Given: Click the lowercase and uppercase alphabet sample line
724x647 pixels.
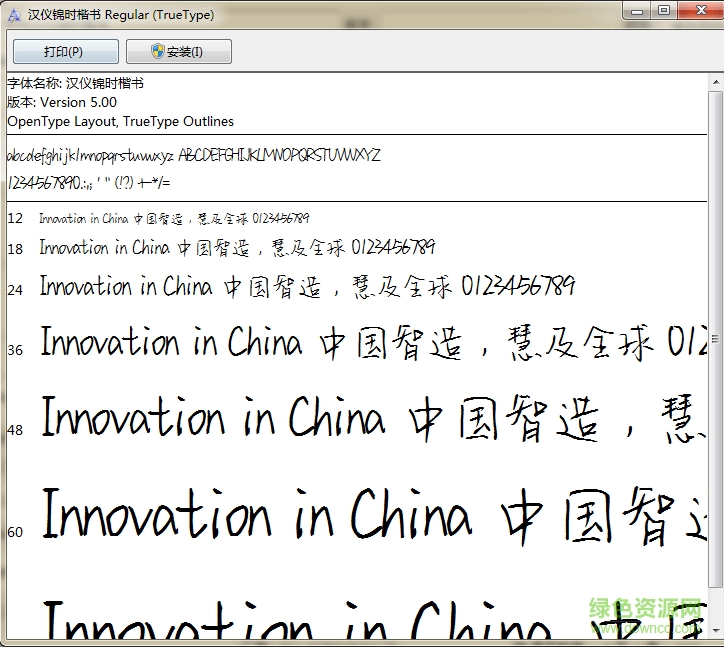Looking at the screenshot, I should (x=194, y=156).
